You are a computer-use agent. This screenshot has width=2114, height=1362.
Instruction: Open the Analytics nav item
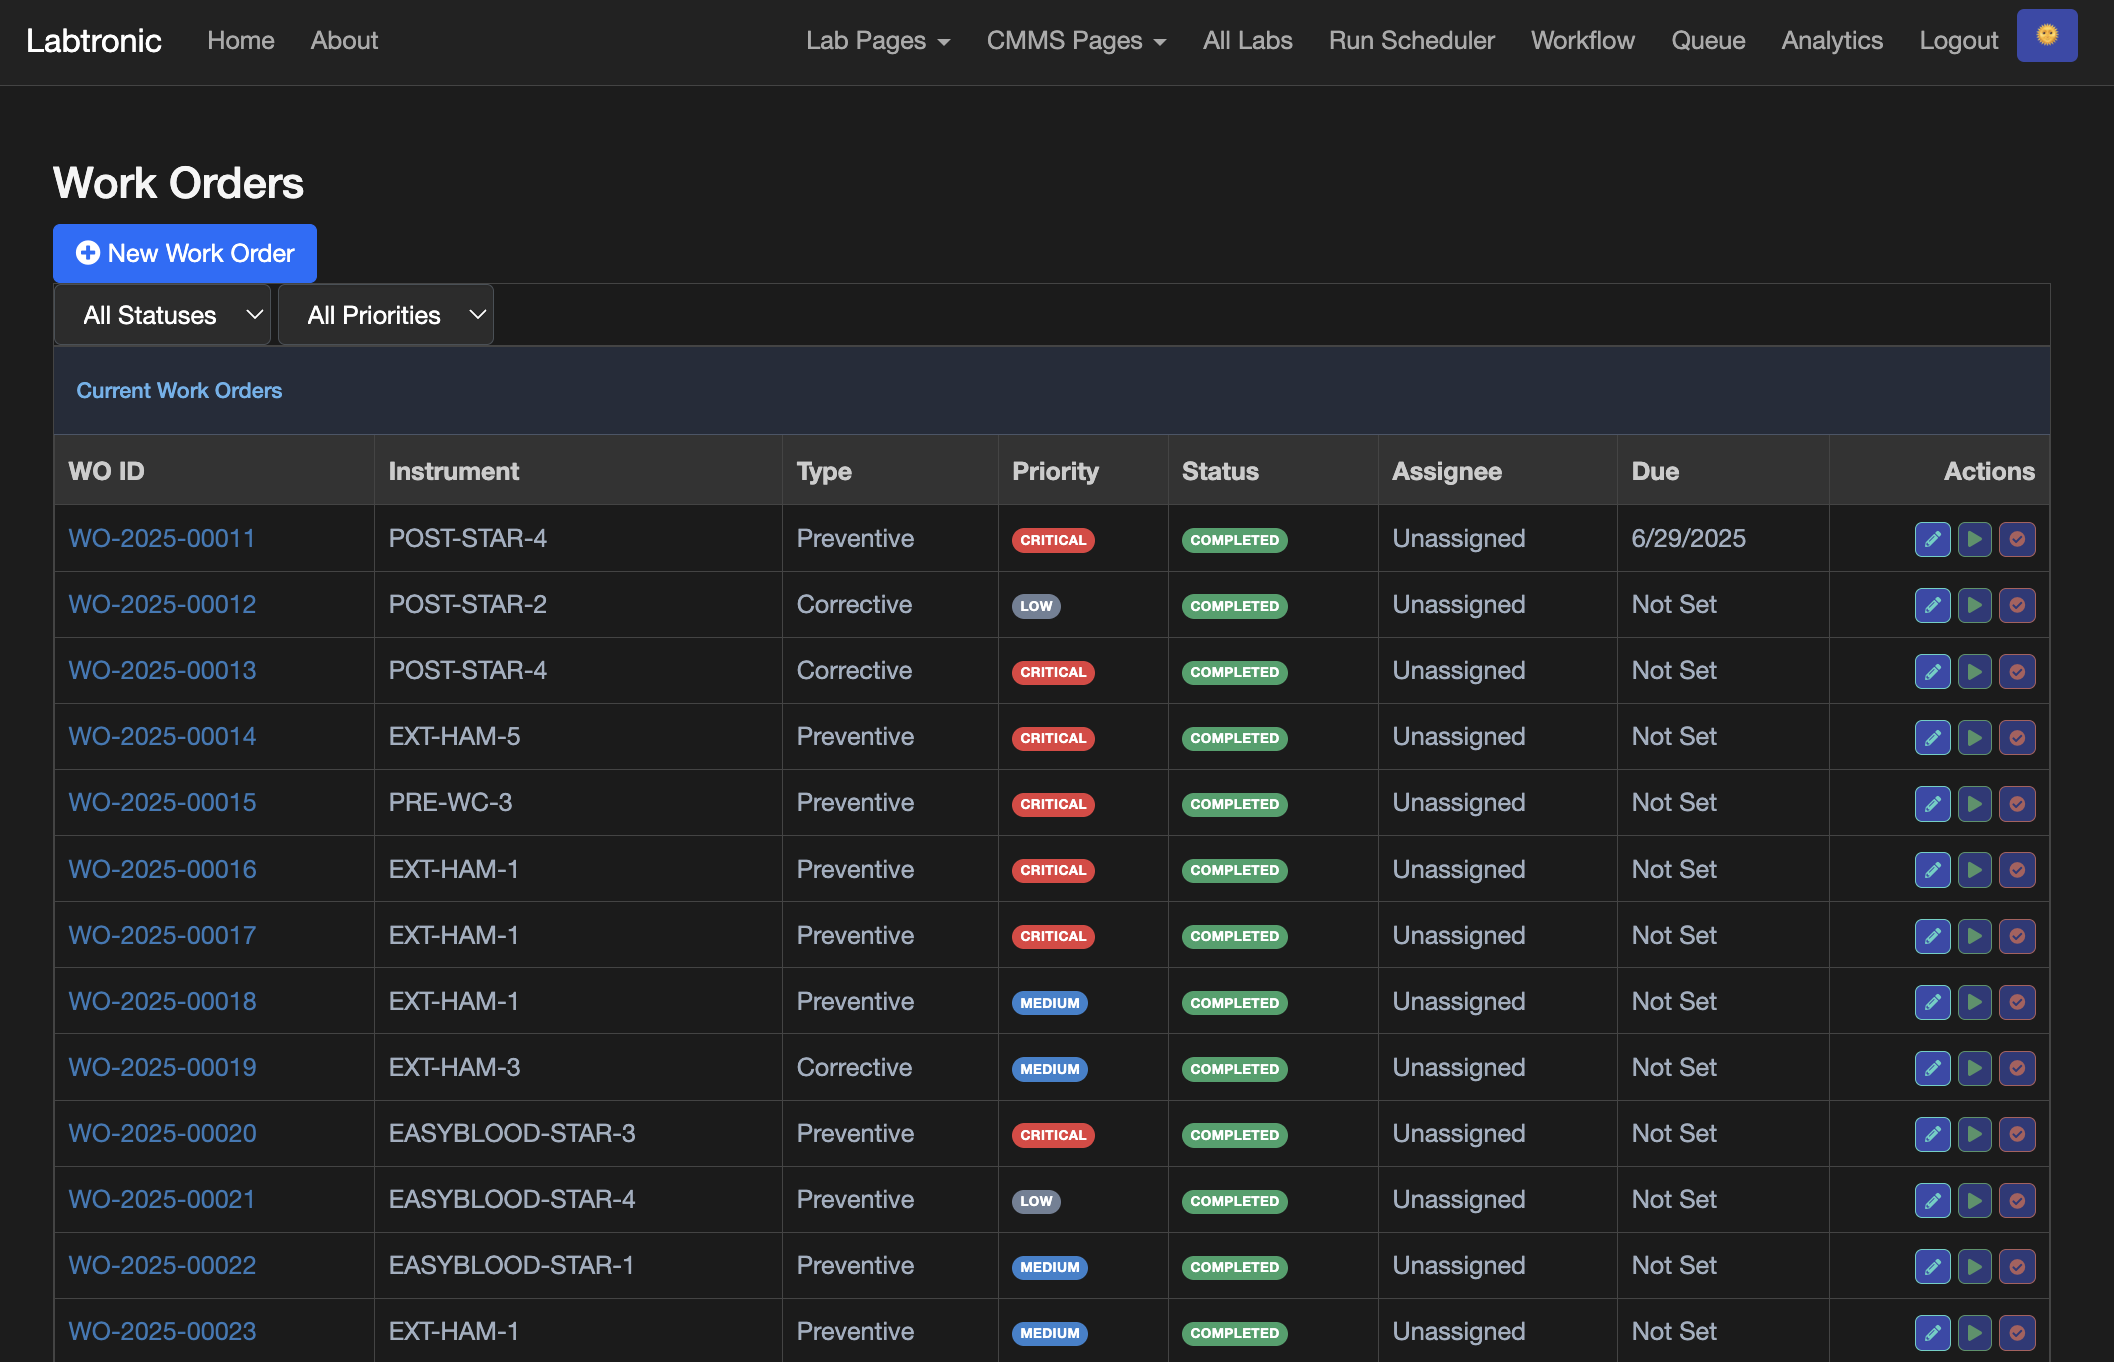(1831, 41)
